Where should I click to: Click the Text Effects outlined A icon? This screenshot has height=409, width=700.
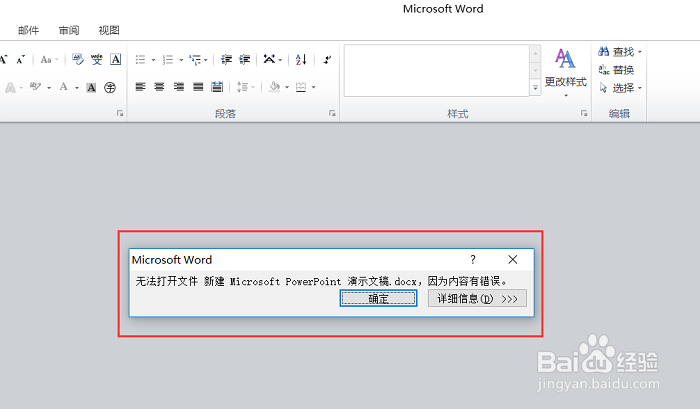pyautogui.click(x=10, y=88)
